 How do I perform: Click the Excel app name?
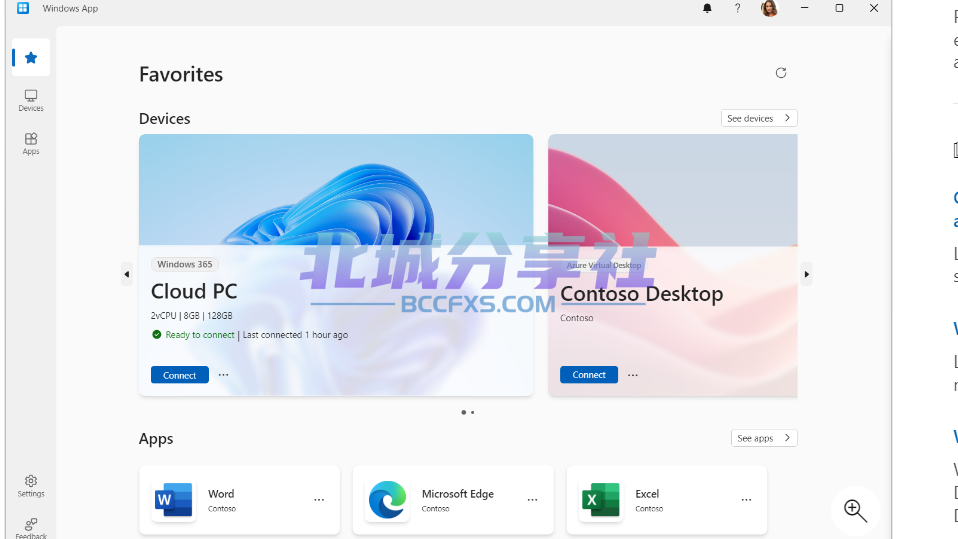click(647, 494)
